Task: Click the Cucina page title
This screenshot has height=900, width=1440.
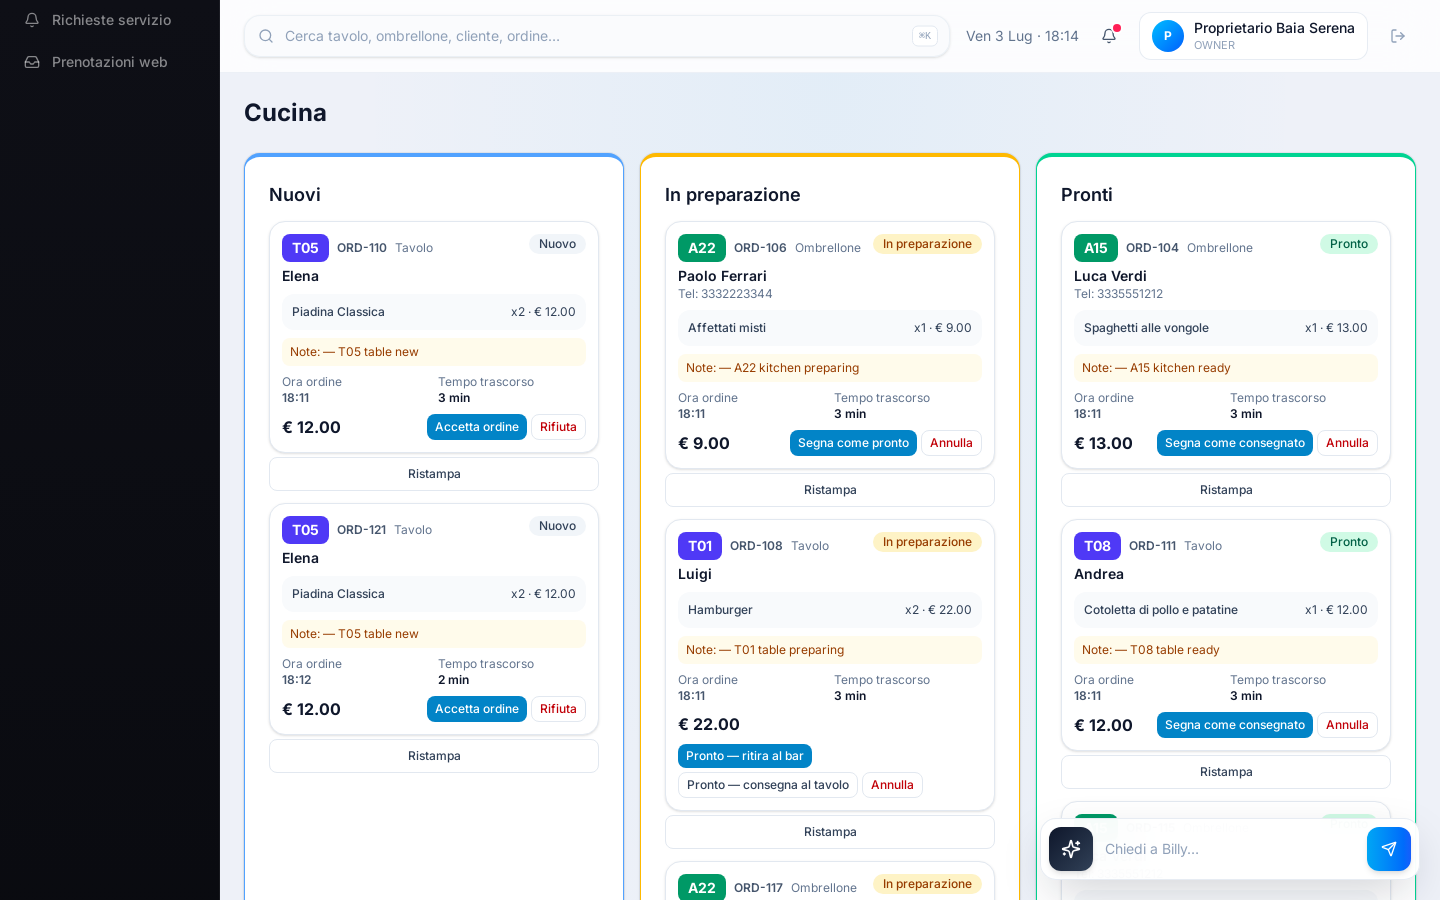Action: 285,112
